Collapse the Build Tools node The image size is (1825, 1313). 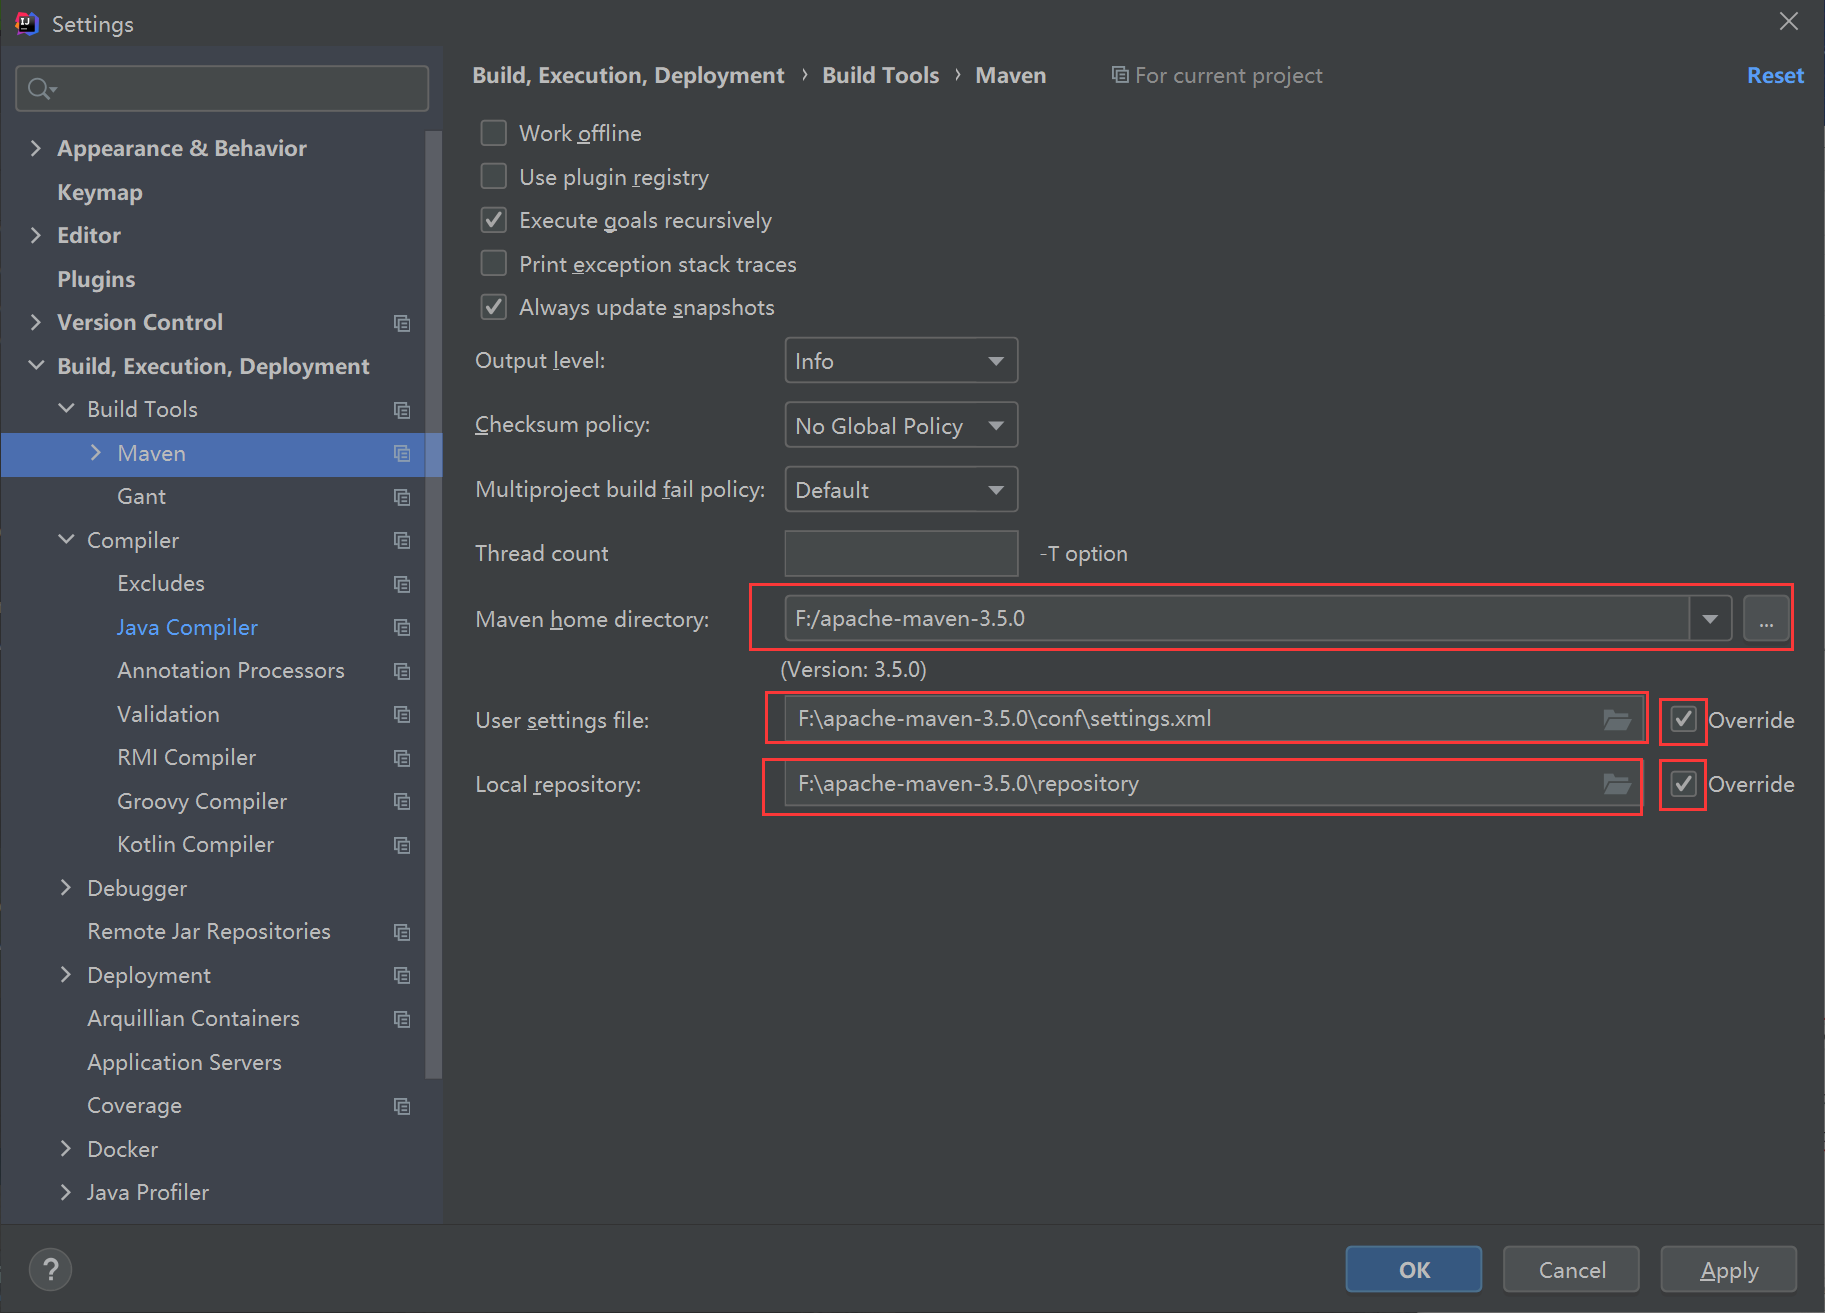pyautogui.click(x=66, y=409)
